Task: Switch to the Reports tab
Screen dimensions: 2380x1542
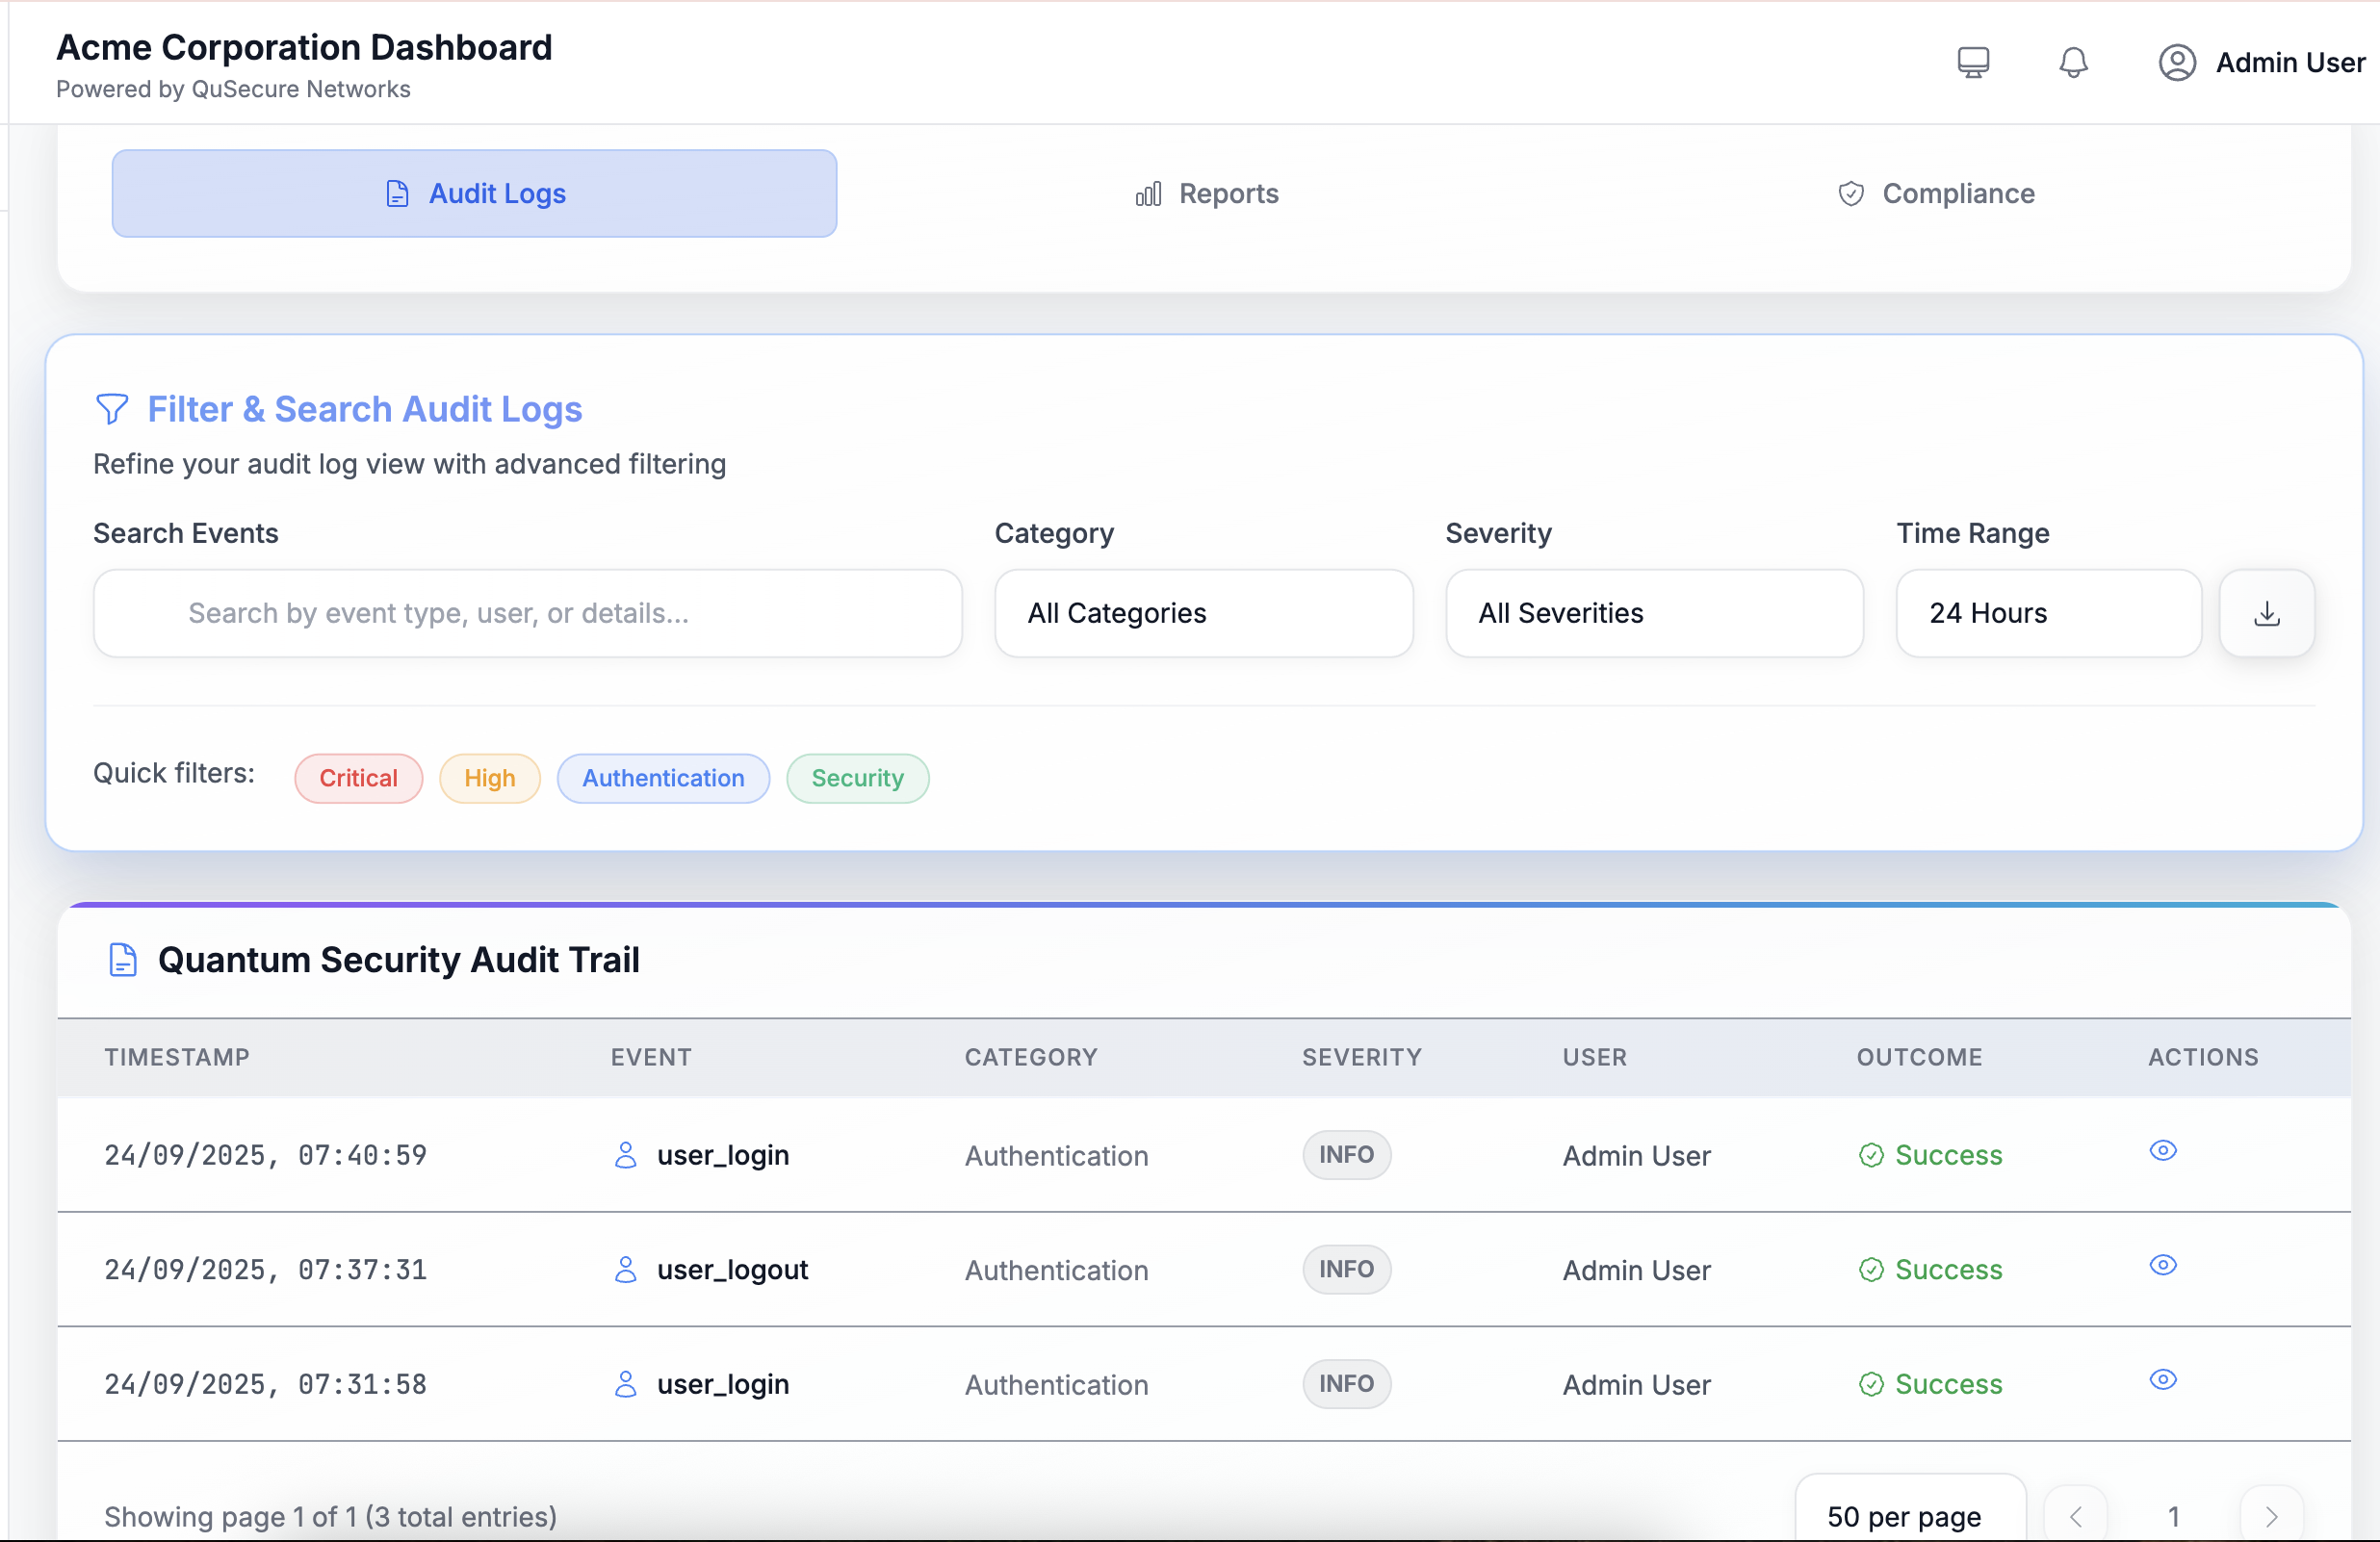Action: [x=1206, y=194]
